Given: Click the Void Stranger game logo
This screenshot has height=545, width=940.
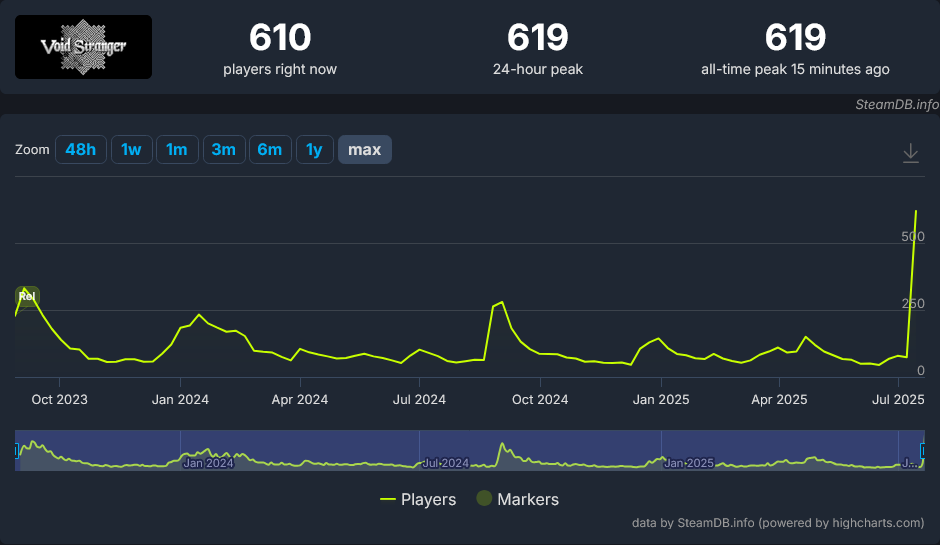Looking at the screenshot, I should 83,47.
